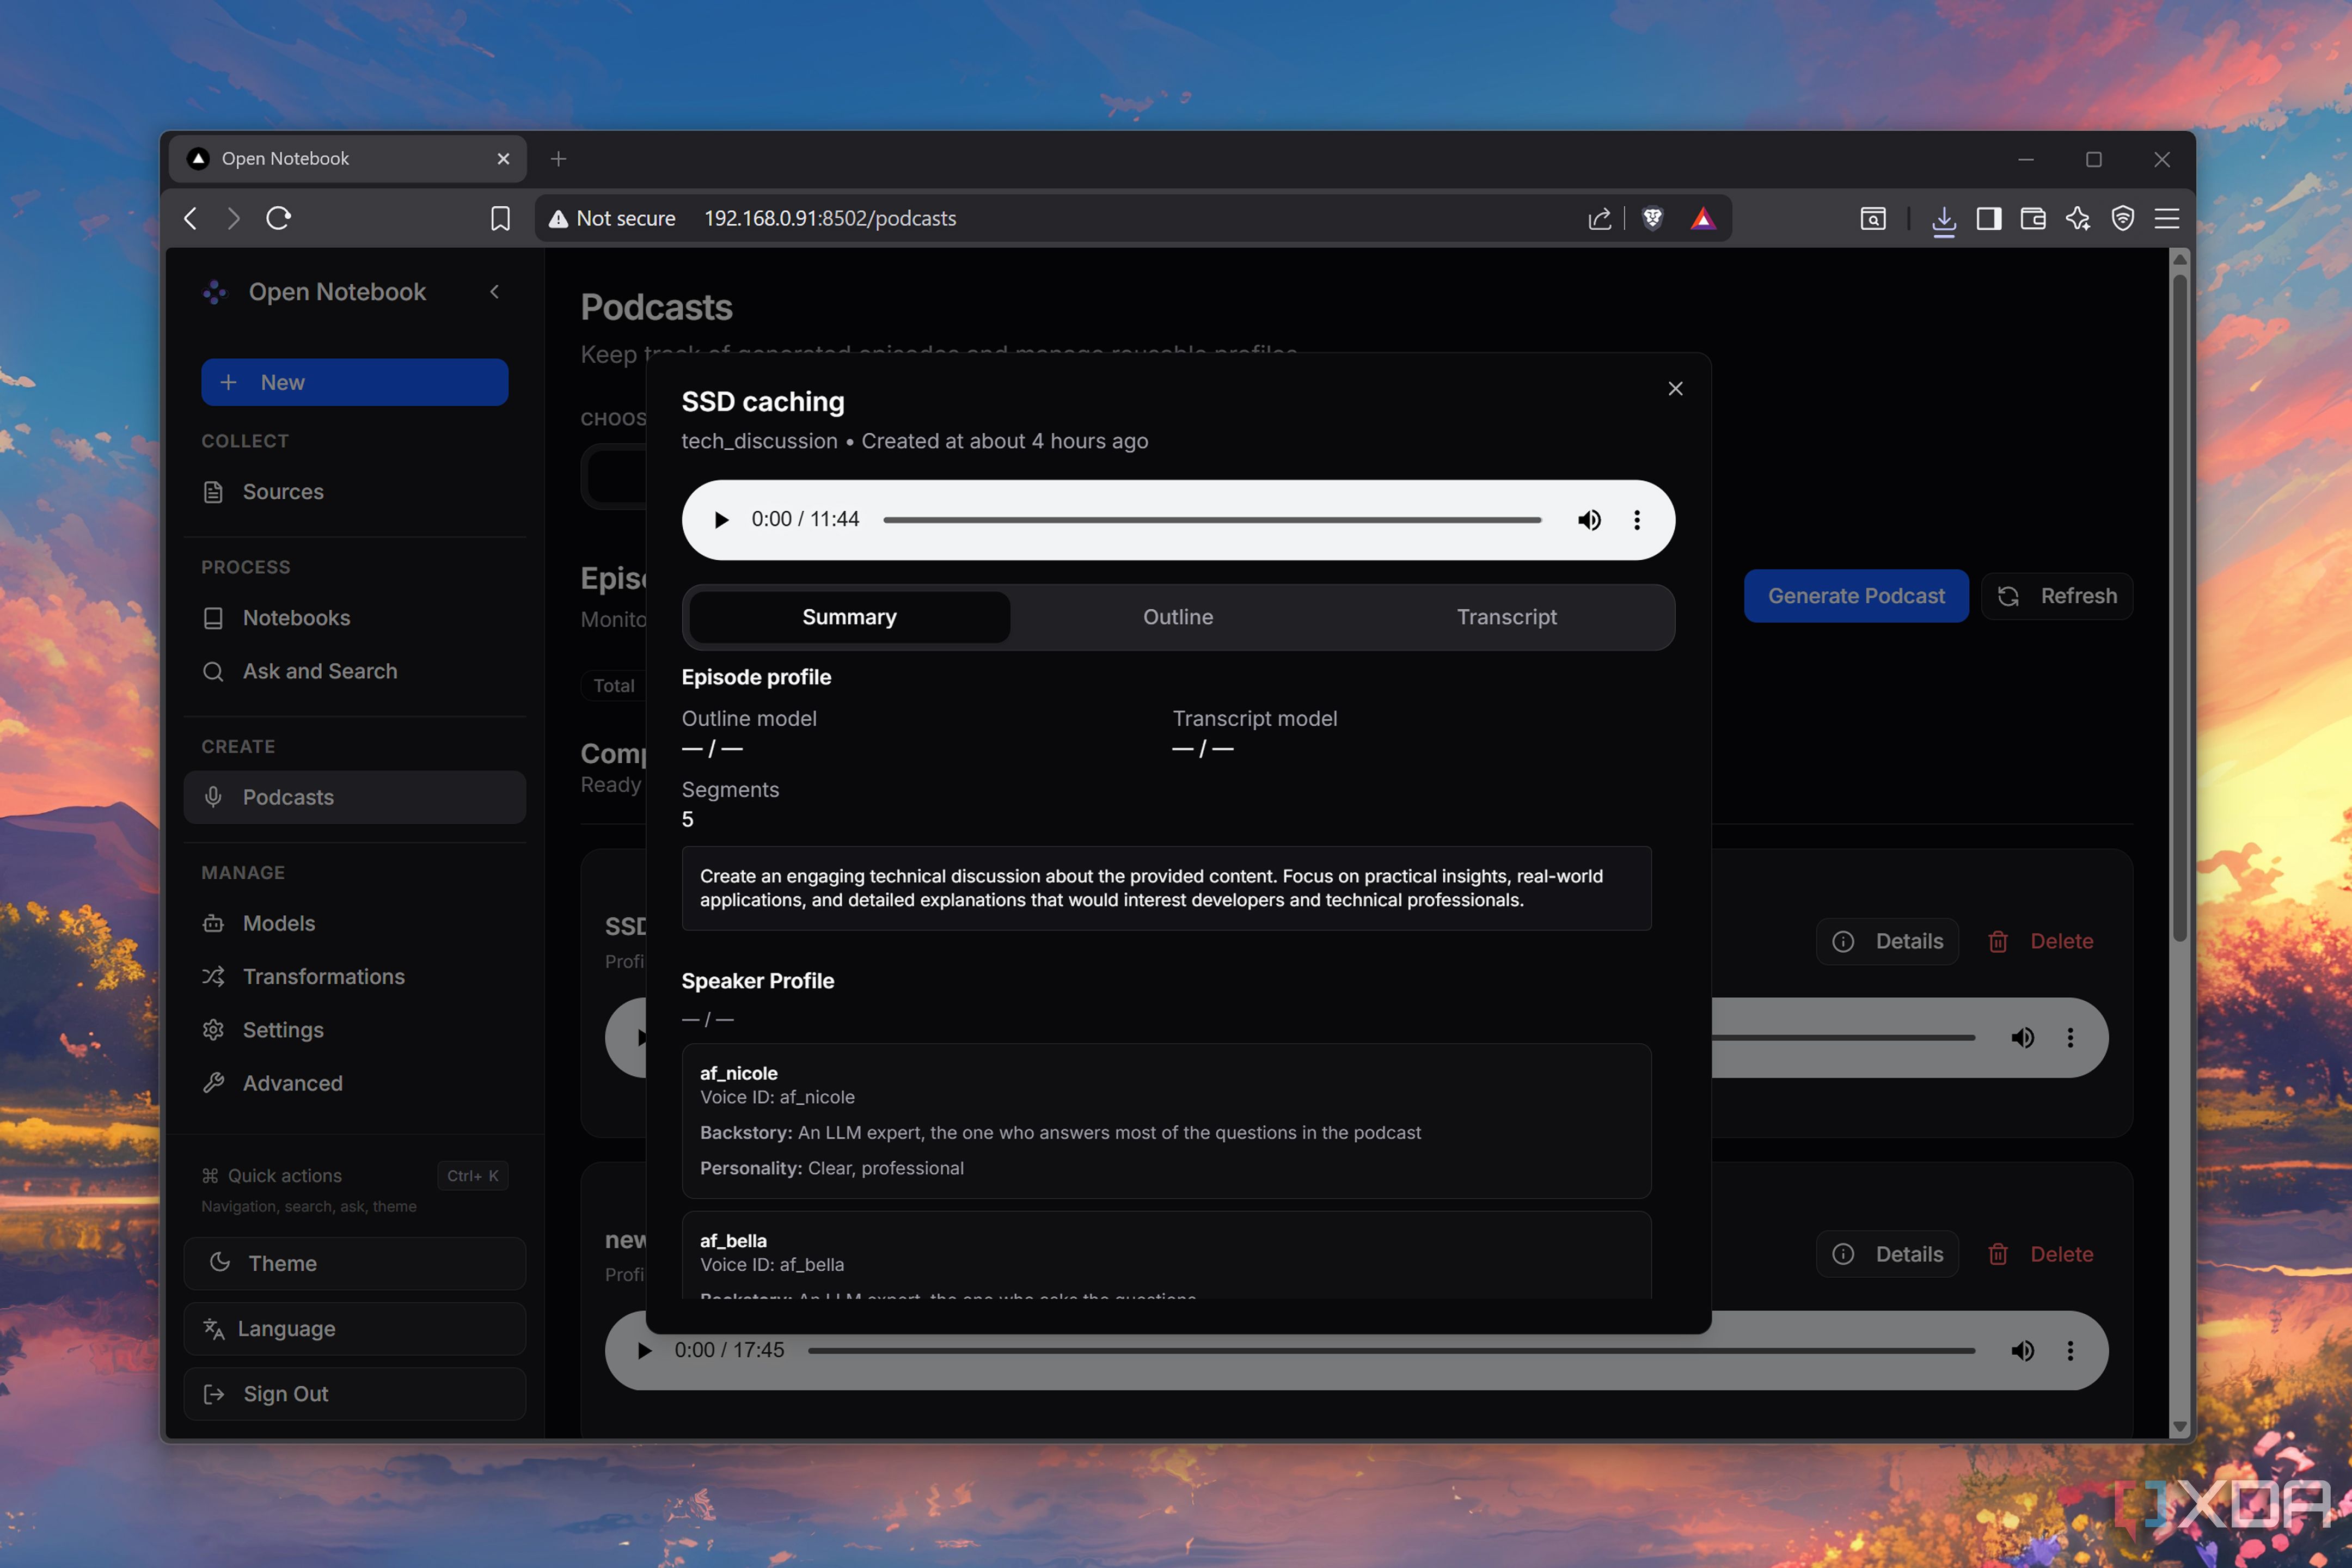Open Brave Rewards triangle icon
This screenshot has width=2352, height=1568.
coord(1703,218)
